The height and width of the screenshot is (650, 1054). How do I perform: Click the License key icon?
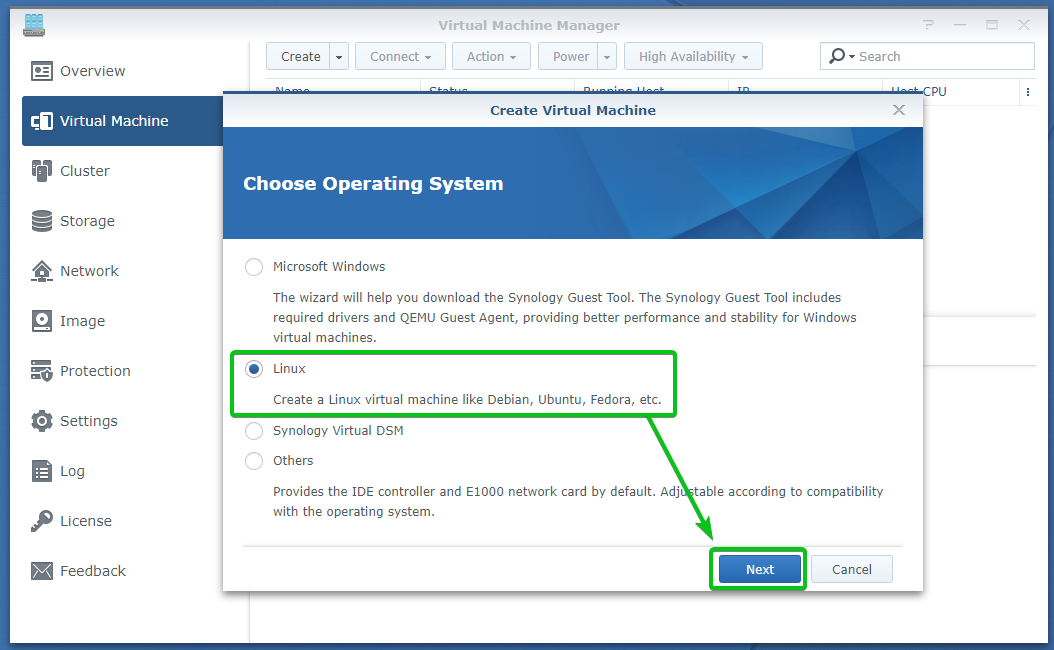(x=42, y=521)
